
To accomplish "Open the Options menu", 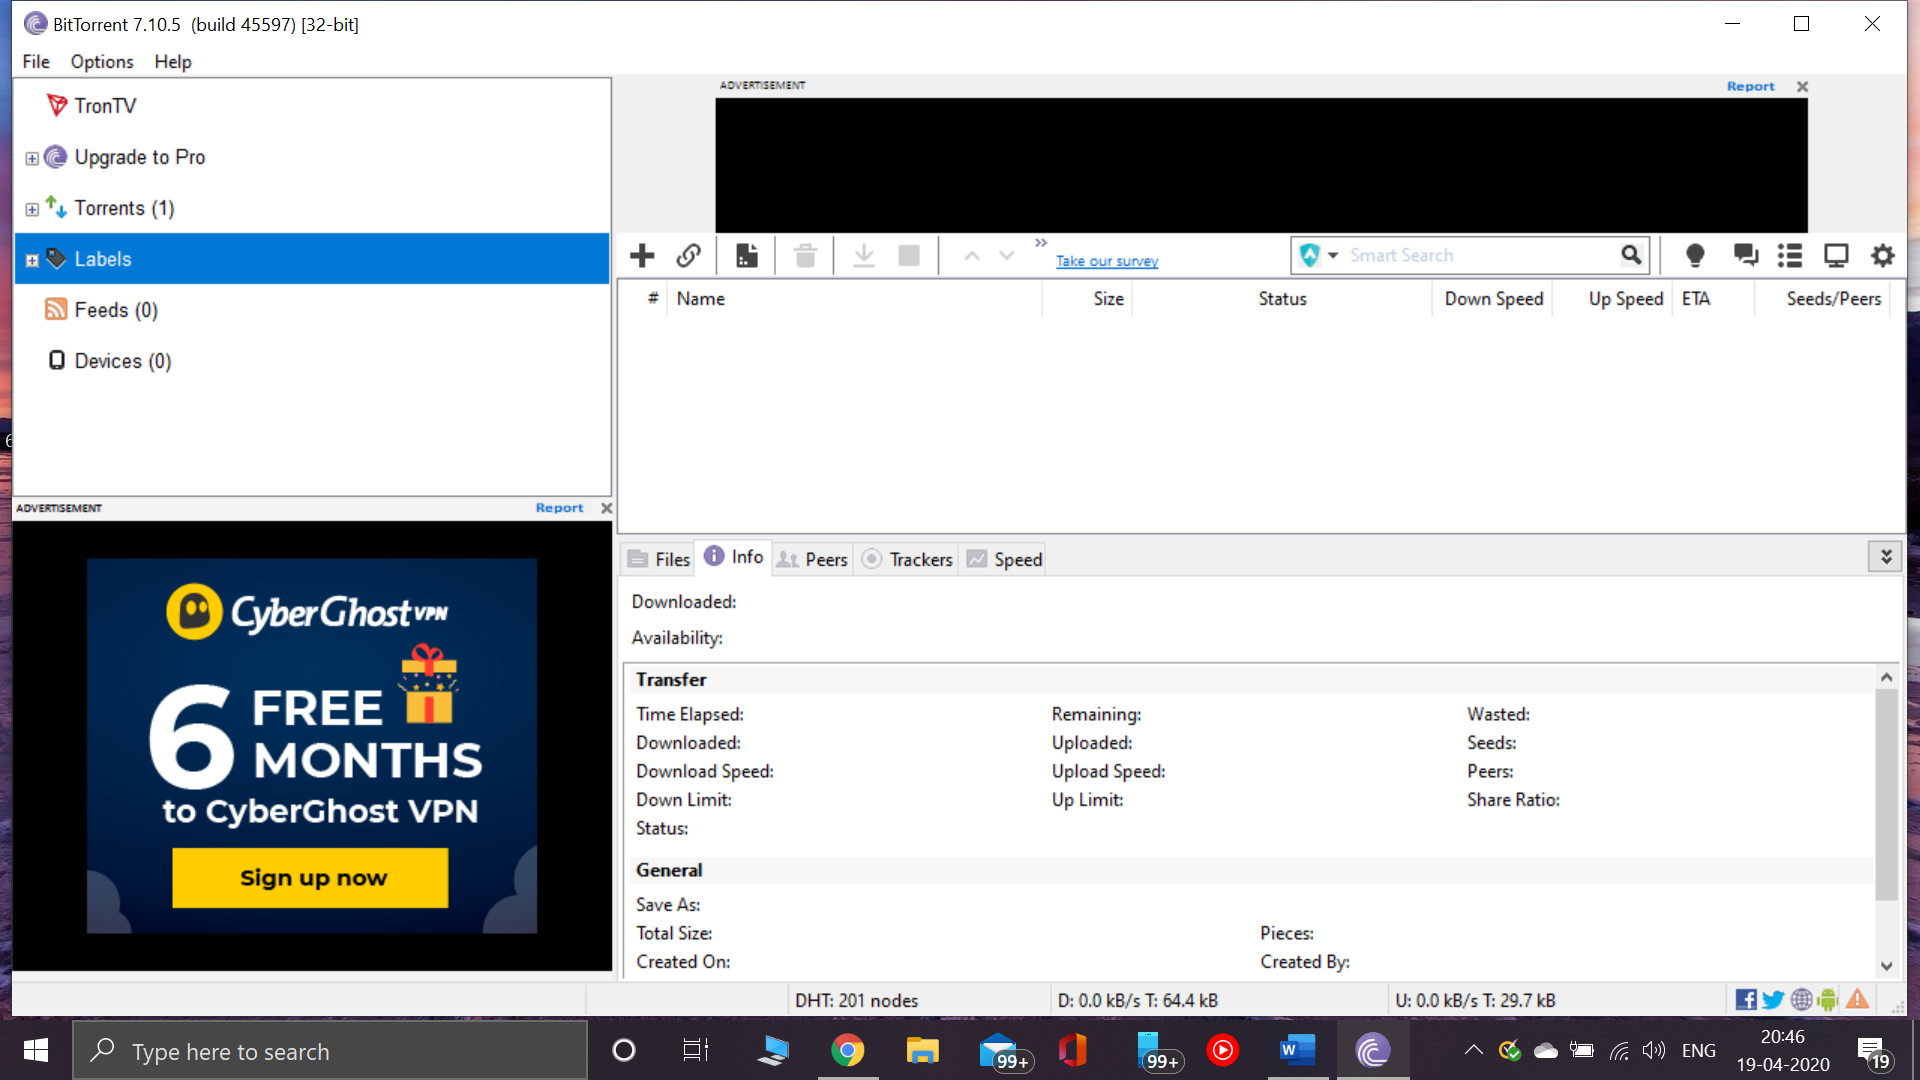I will click(101, 62).
